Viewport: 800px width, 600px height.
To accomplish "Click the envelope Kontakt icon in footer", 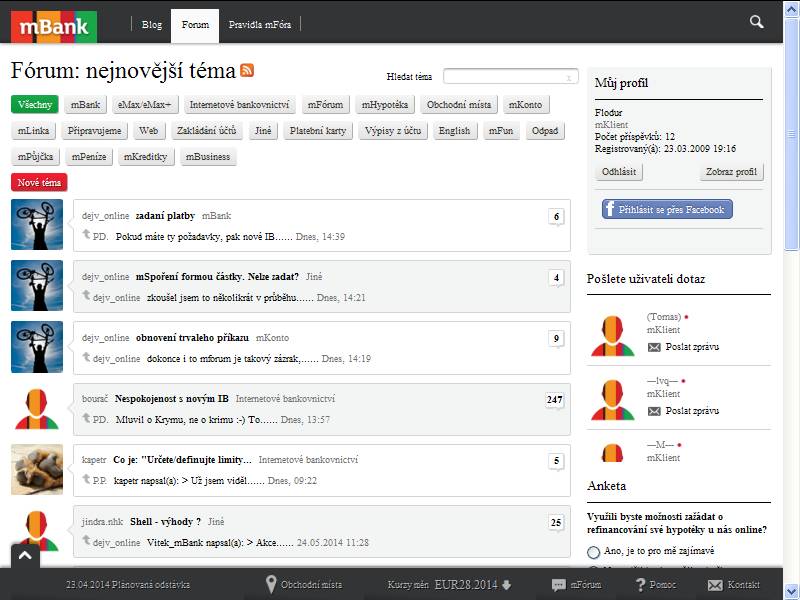I will coord(715,585).
